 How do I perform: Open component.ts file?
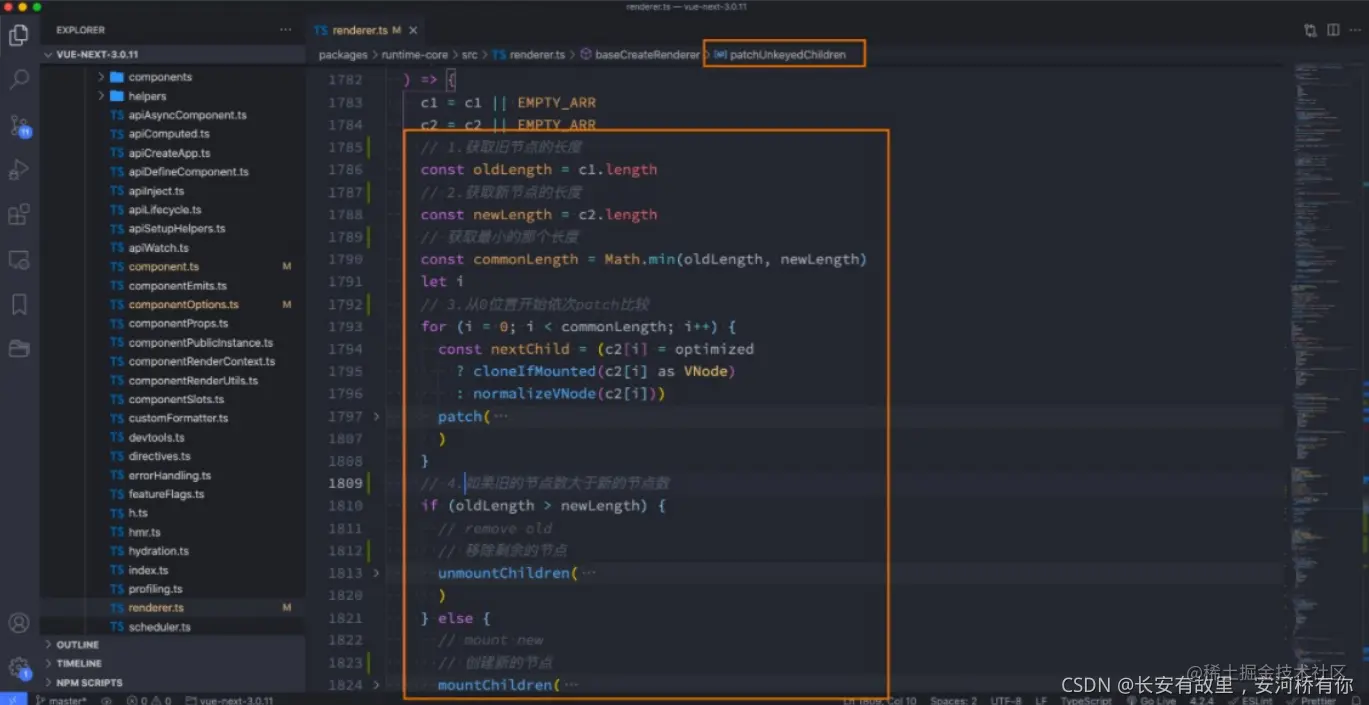click(x=164, y=267)
